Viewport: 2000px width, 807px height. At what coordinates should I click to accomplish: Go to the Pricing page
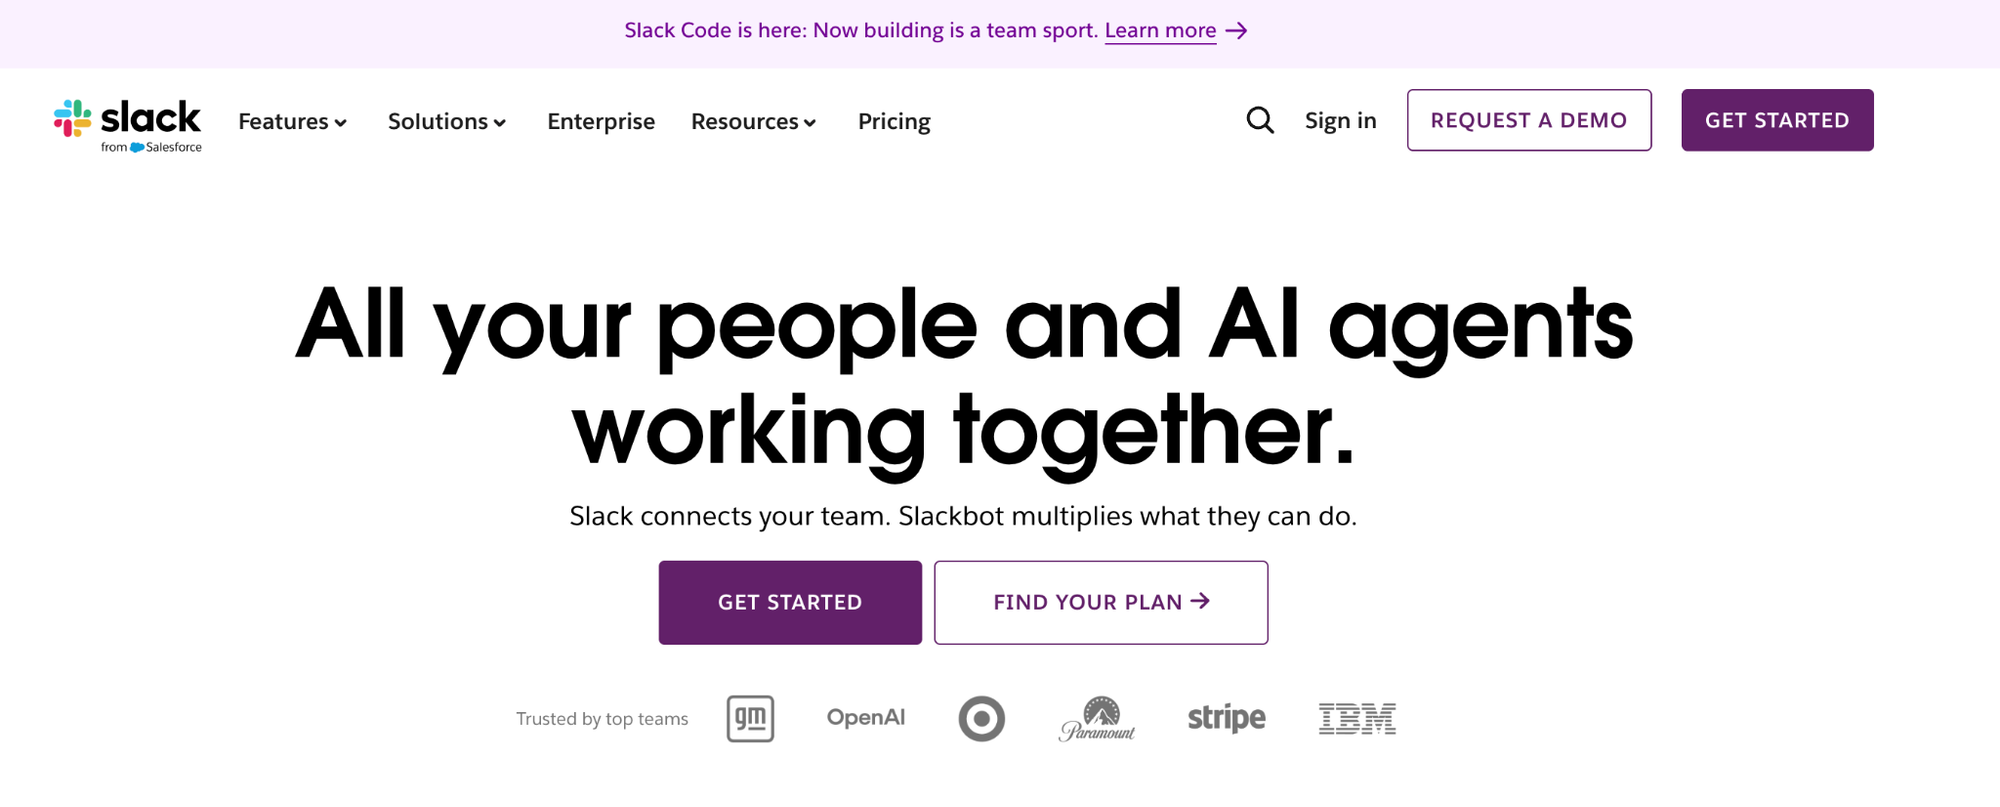[x=894, y=121]
